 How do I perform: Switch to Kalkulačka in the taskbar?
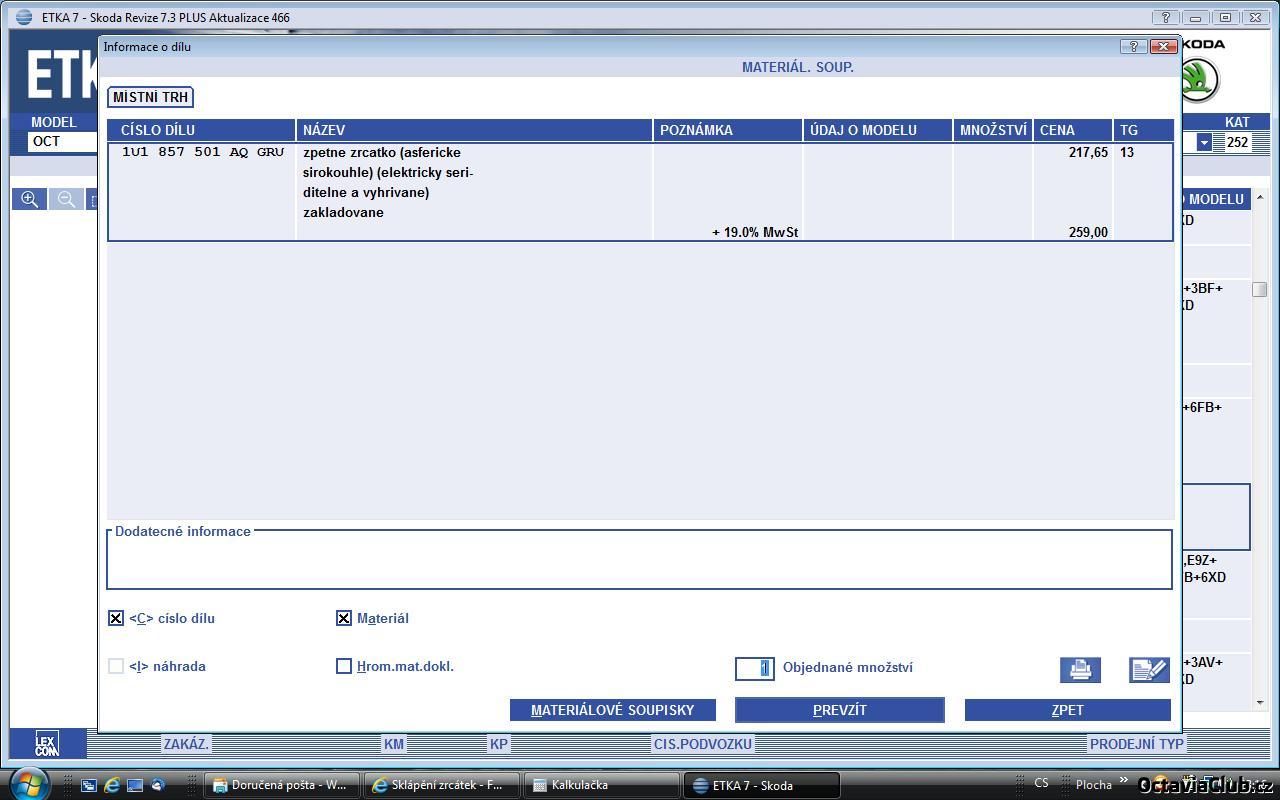[x=600, y=785]
